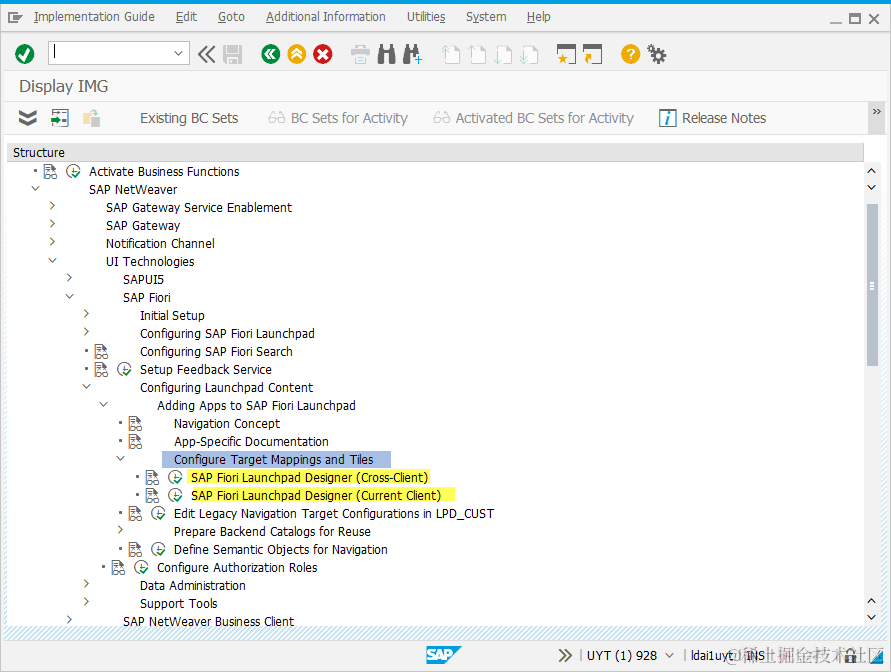Click the Print icon

coord(360,55)
